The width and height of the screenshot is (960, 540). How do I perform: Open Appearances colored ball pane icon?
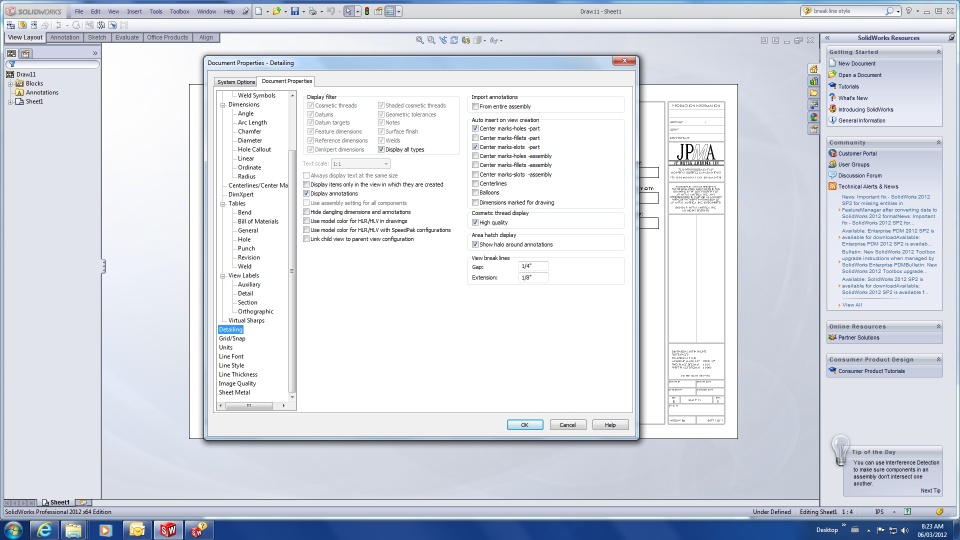813,117
